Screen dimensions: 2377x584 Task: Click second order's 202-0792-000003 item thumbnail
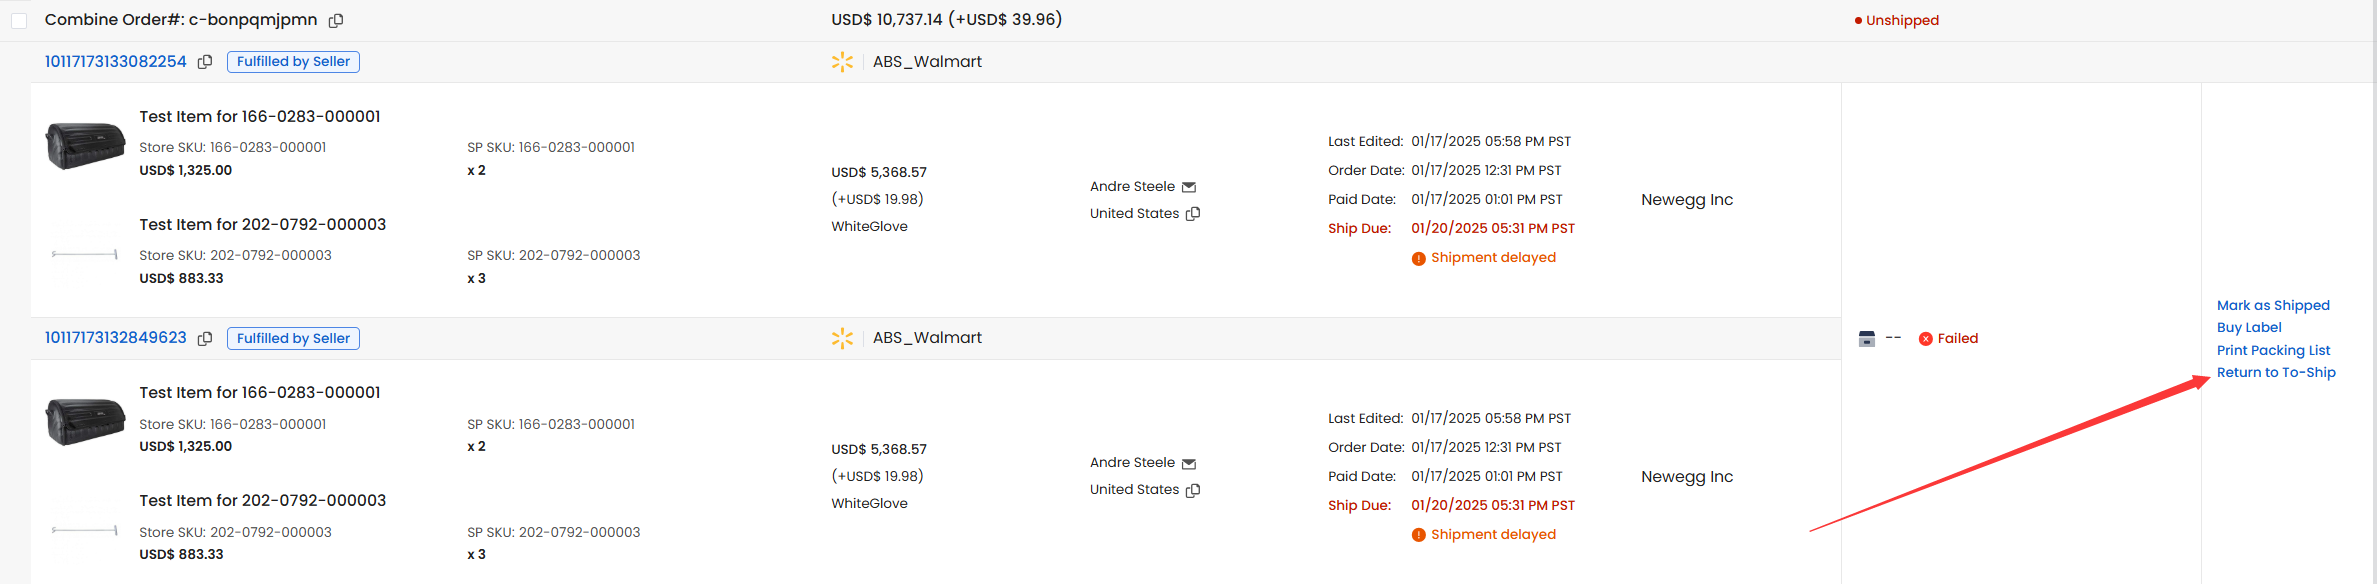(85, 530)
